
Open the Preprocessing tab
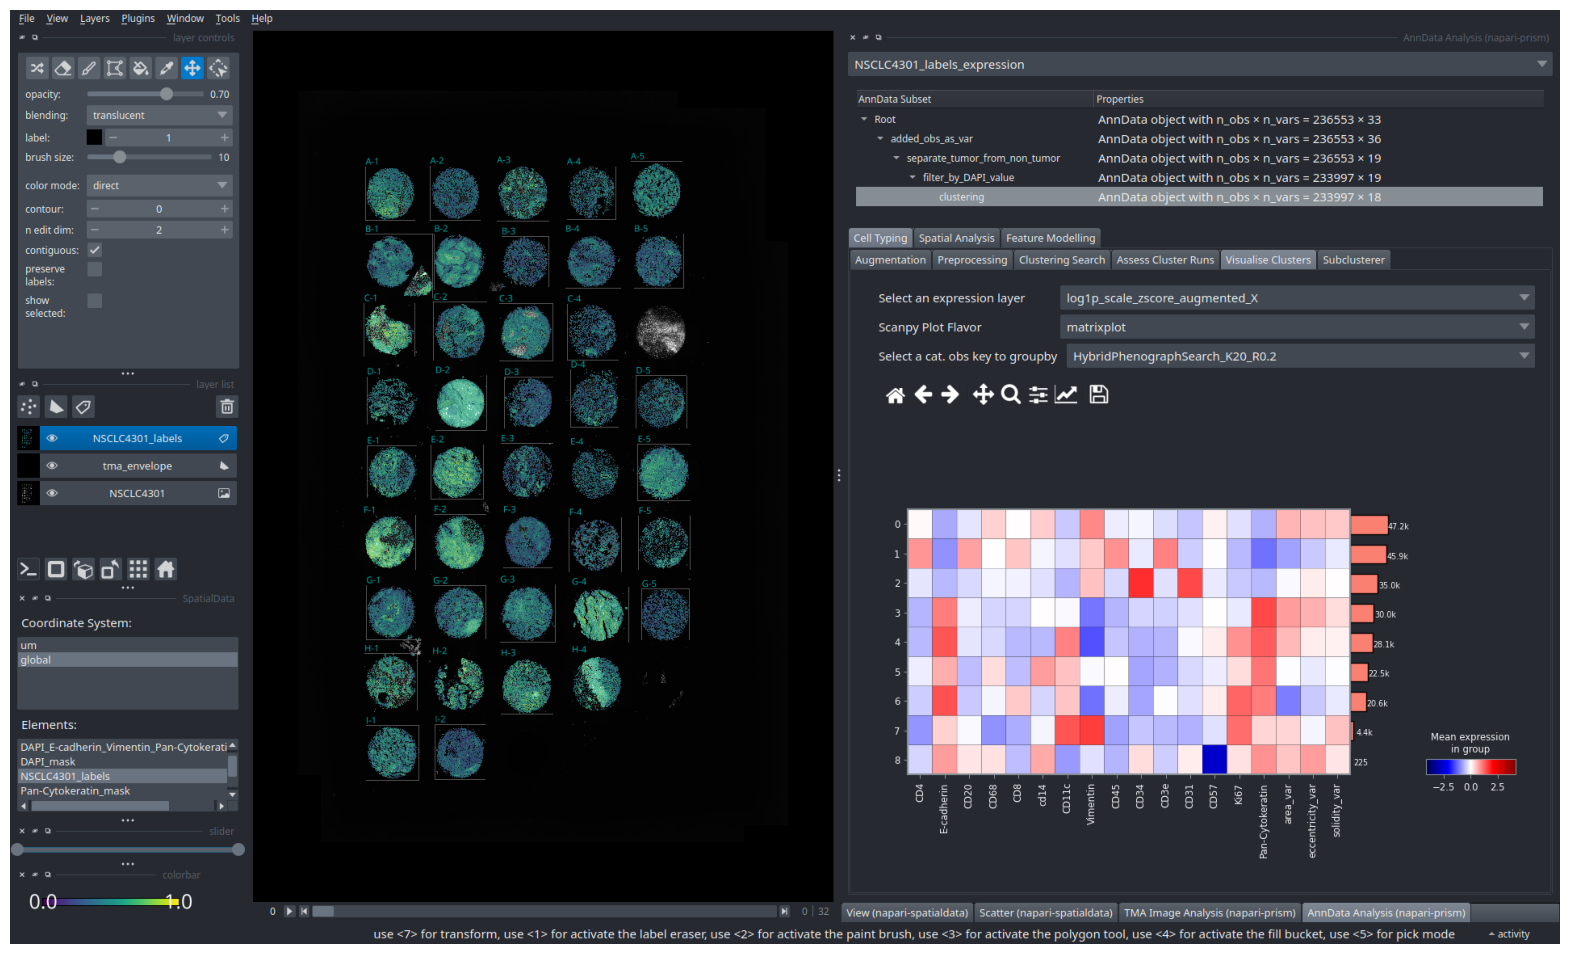[972, 260]
